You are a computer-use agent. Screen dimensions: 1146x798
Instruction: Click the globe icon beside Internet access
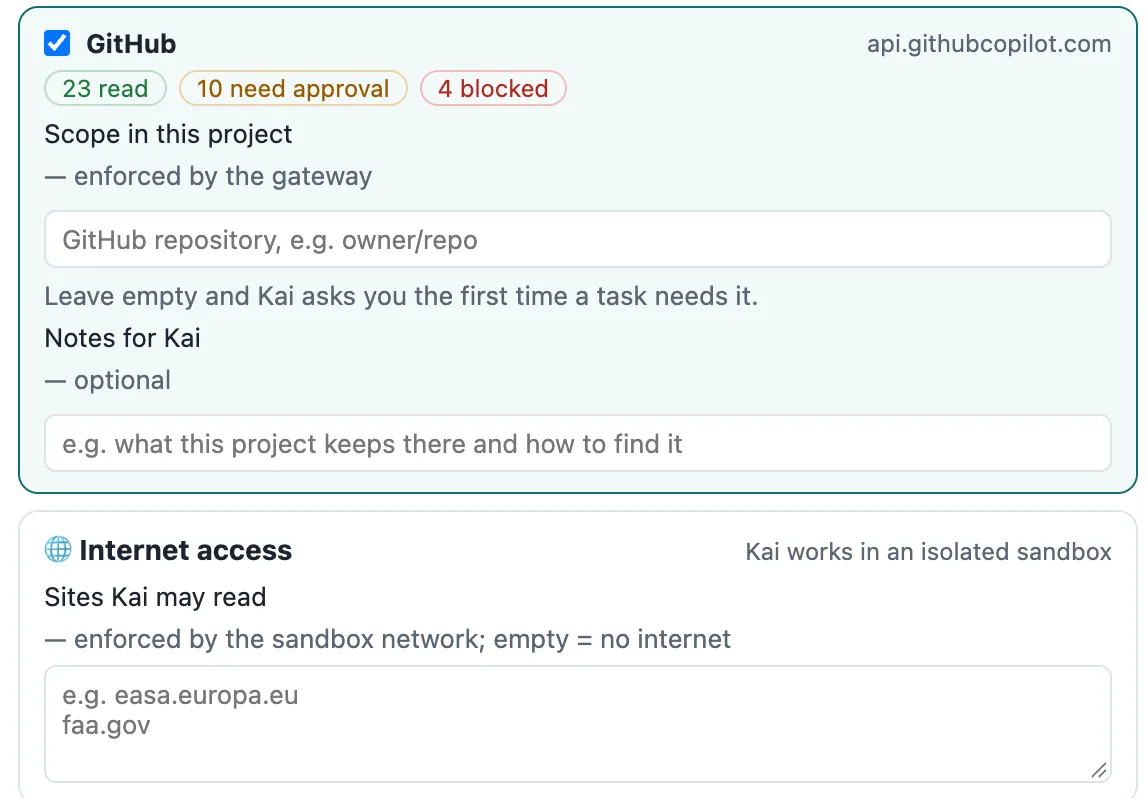58,550
